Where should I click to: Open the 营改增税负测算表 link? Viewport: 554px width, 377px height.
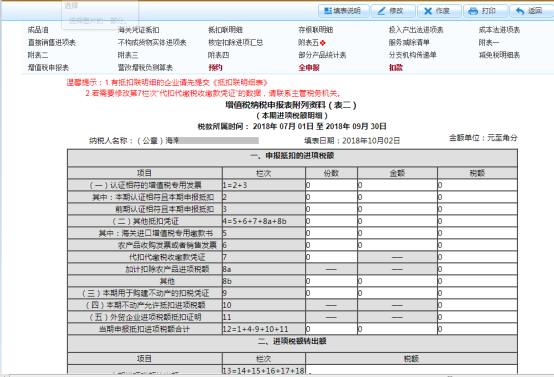tap(145, 67)
